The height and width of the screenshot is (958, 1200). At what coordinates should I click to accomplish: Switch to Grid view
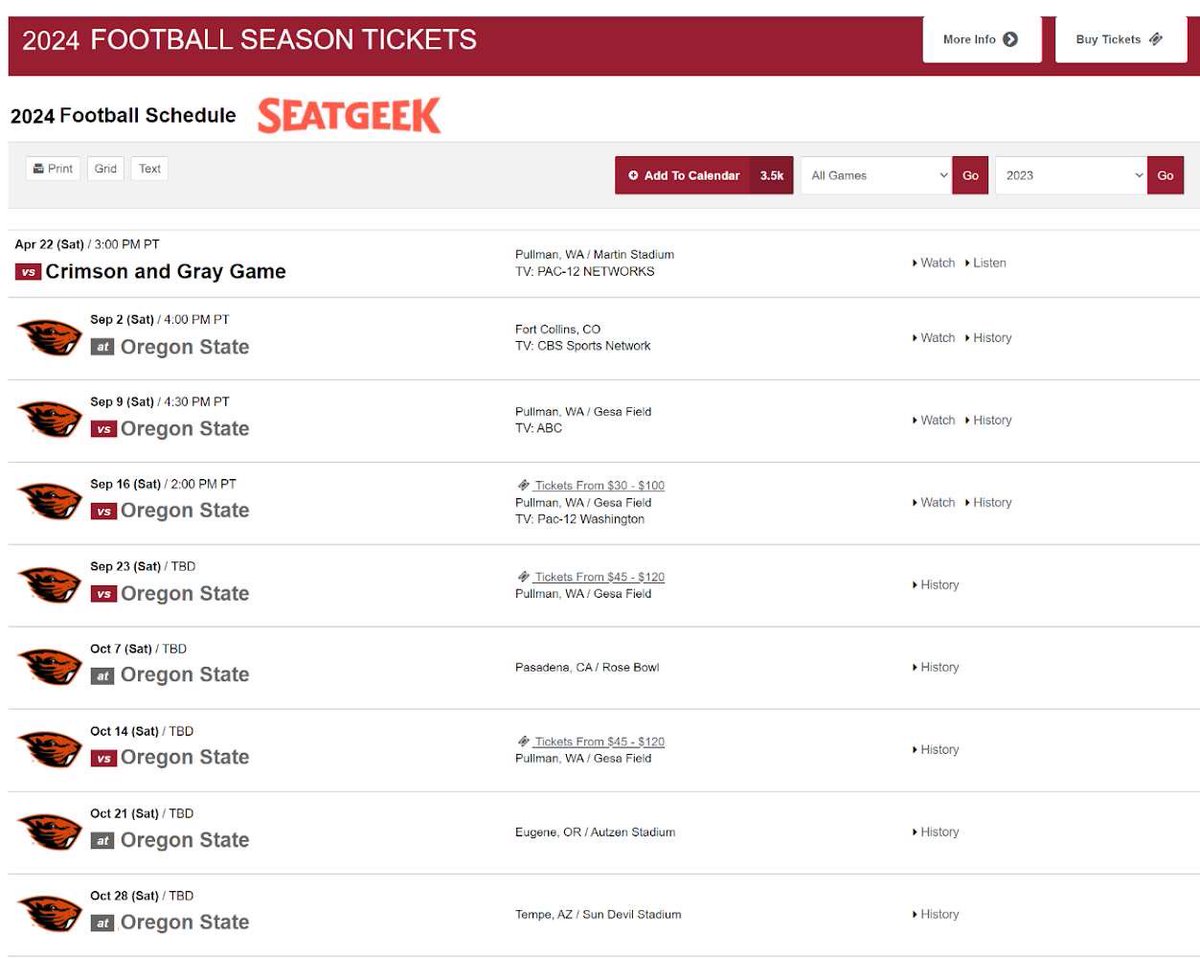point(104,168)
